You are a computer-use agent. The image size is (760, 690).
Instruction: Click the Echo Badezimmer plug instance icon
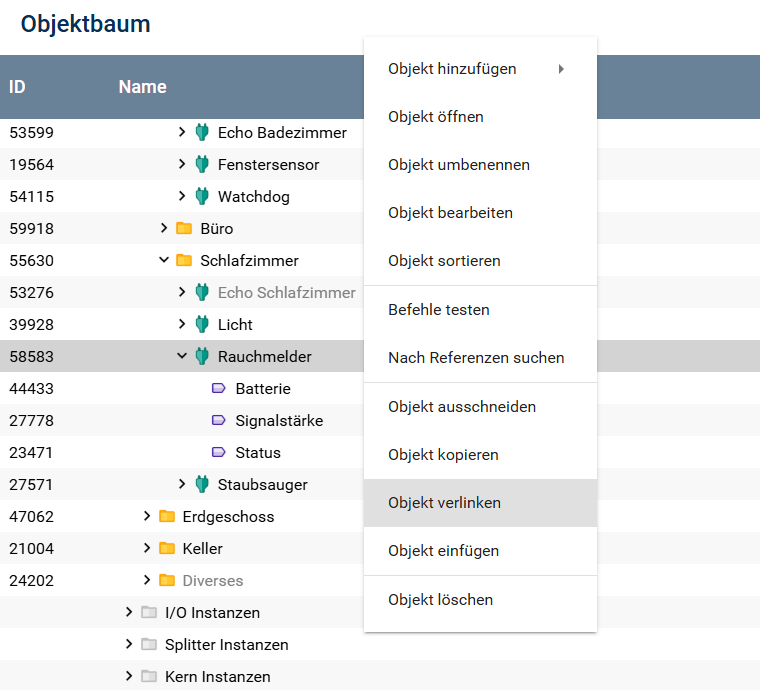click(201, 132)
